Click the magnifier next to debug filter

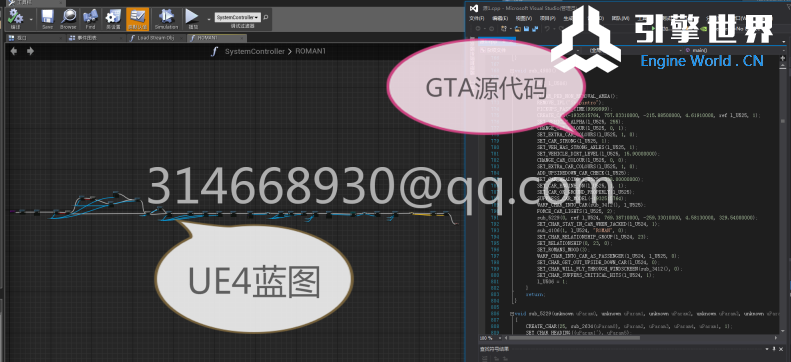[266, 17]
